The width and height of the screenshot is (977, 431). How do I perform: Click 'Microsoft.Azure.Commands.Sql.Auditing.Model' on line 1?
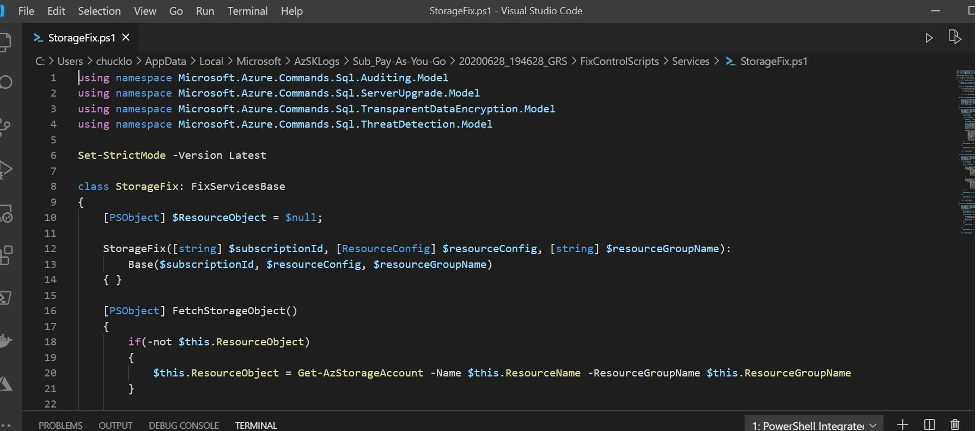pos(313,78)
